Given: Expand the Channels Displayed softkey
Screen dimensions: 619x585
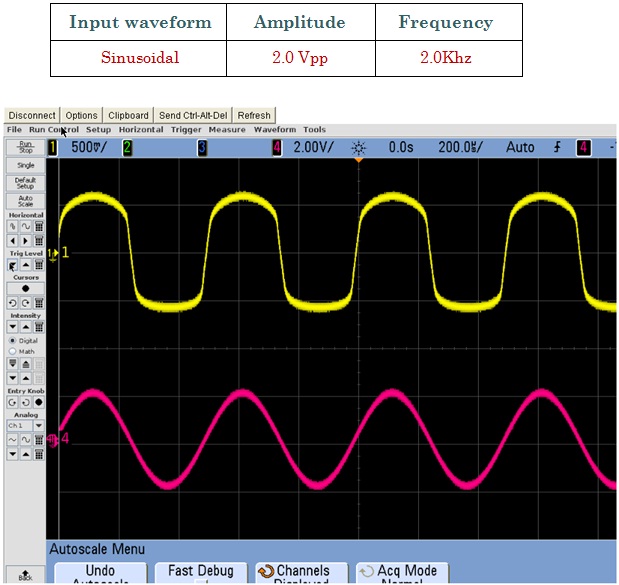Looking at the screenshot, I should click(x=302, y=573).
